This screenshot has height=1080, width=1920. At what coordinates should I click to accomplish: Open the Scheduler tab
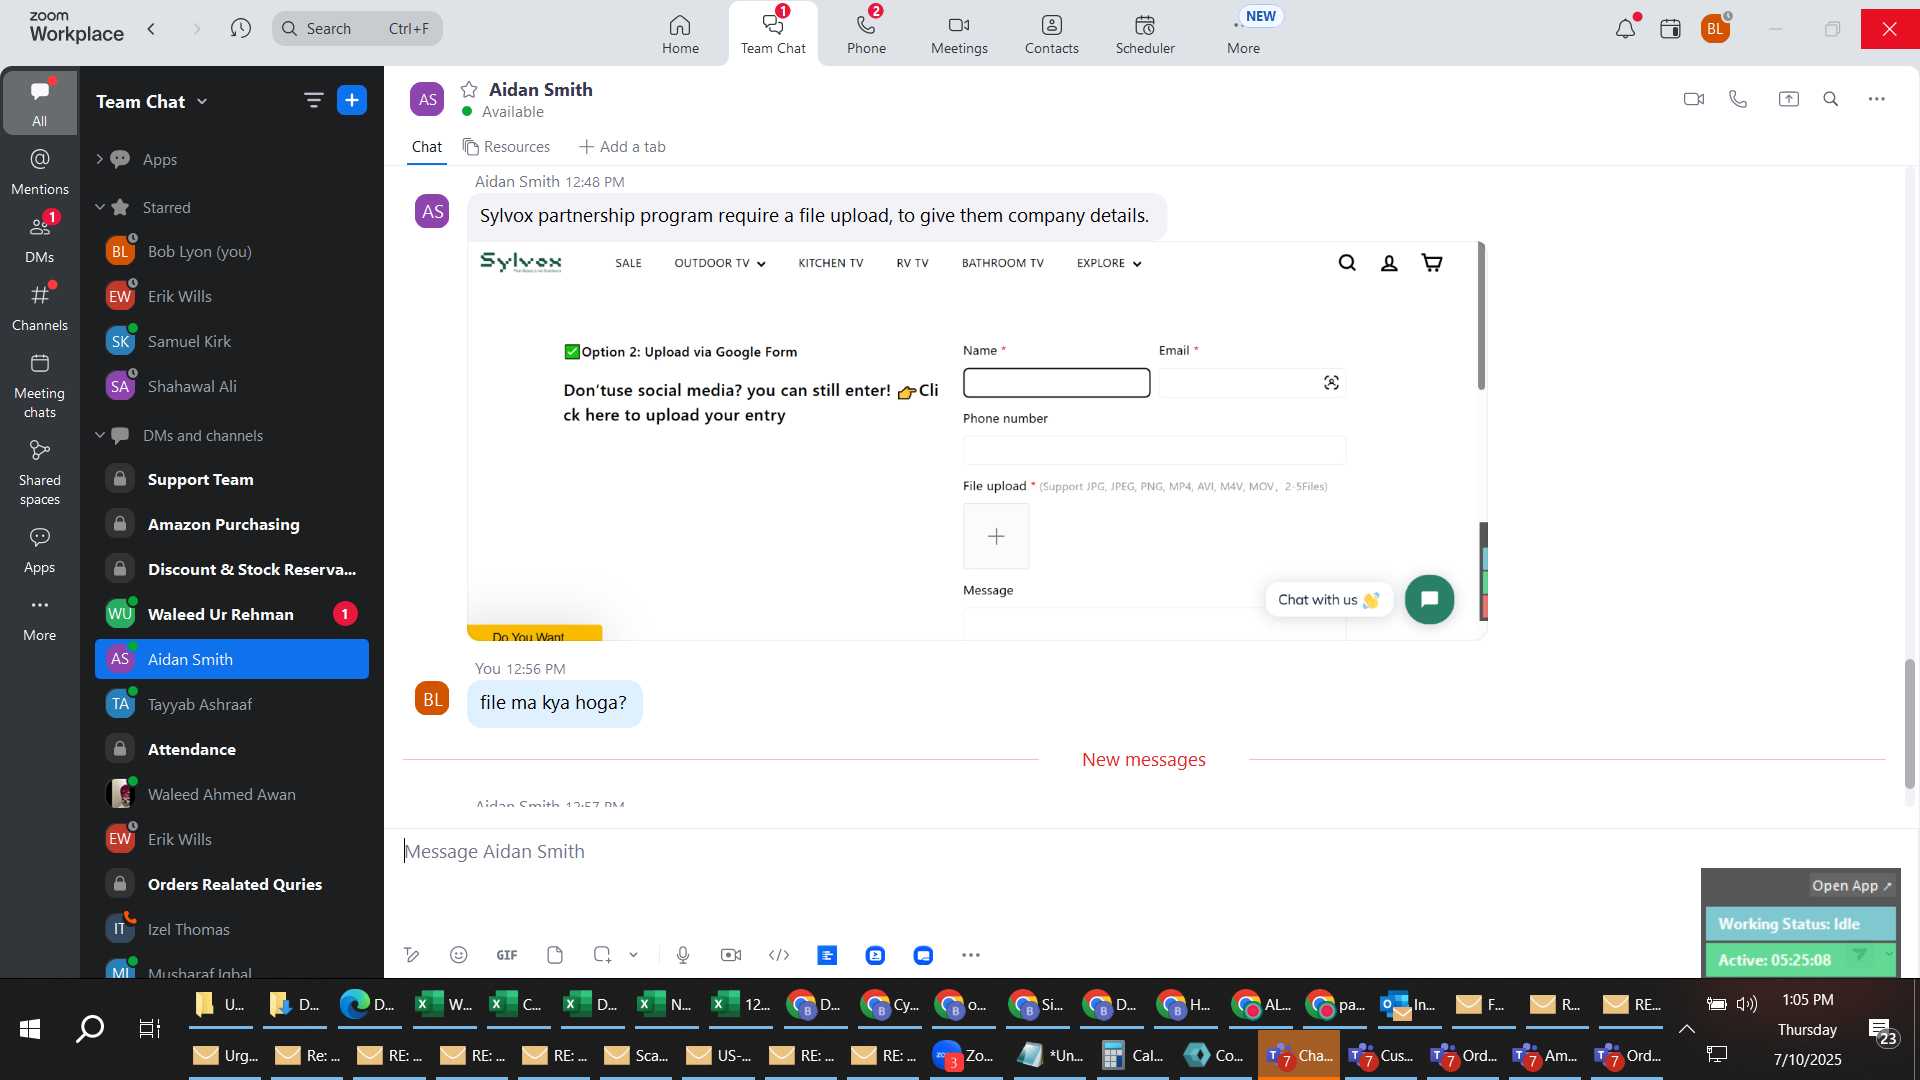click(1145, 34)
